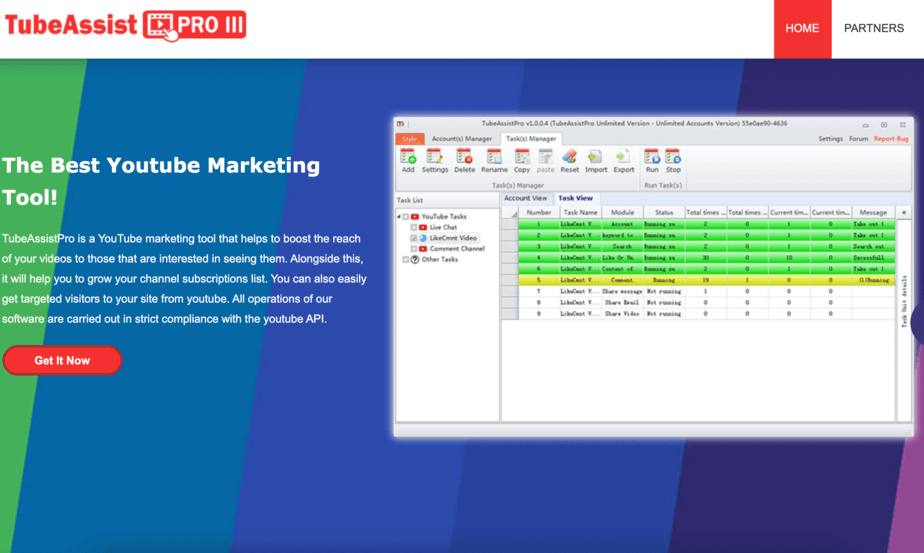Click the grid select-all corner cell
Screen dimensions: 924x553
(x=510, y=212)
